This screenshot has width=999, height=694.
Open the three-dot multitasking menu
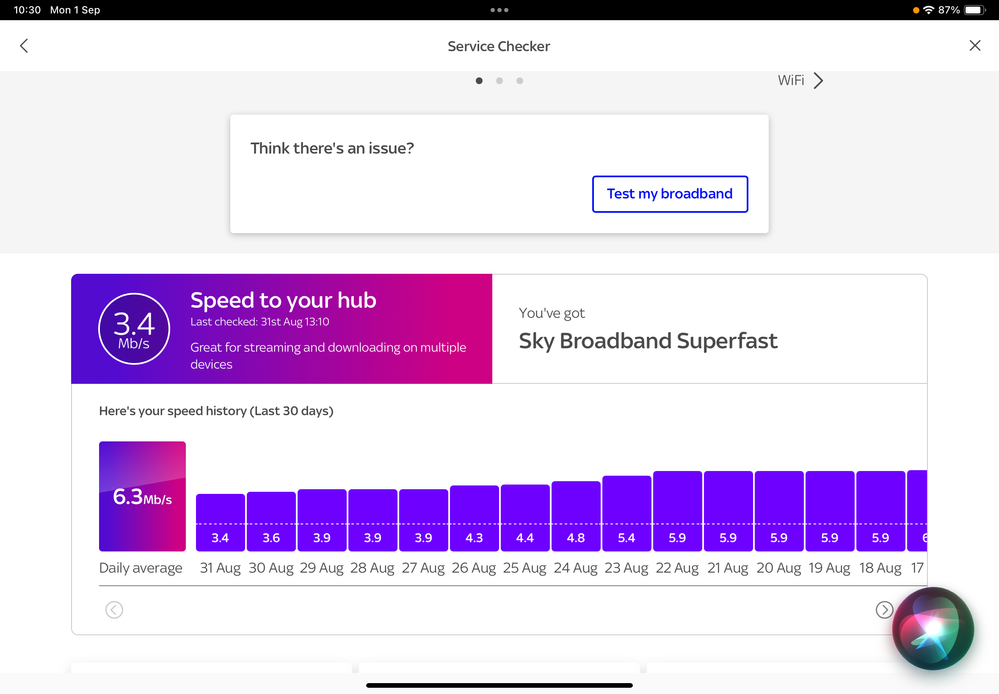(499, 10)
